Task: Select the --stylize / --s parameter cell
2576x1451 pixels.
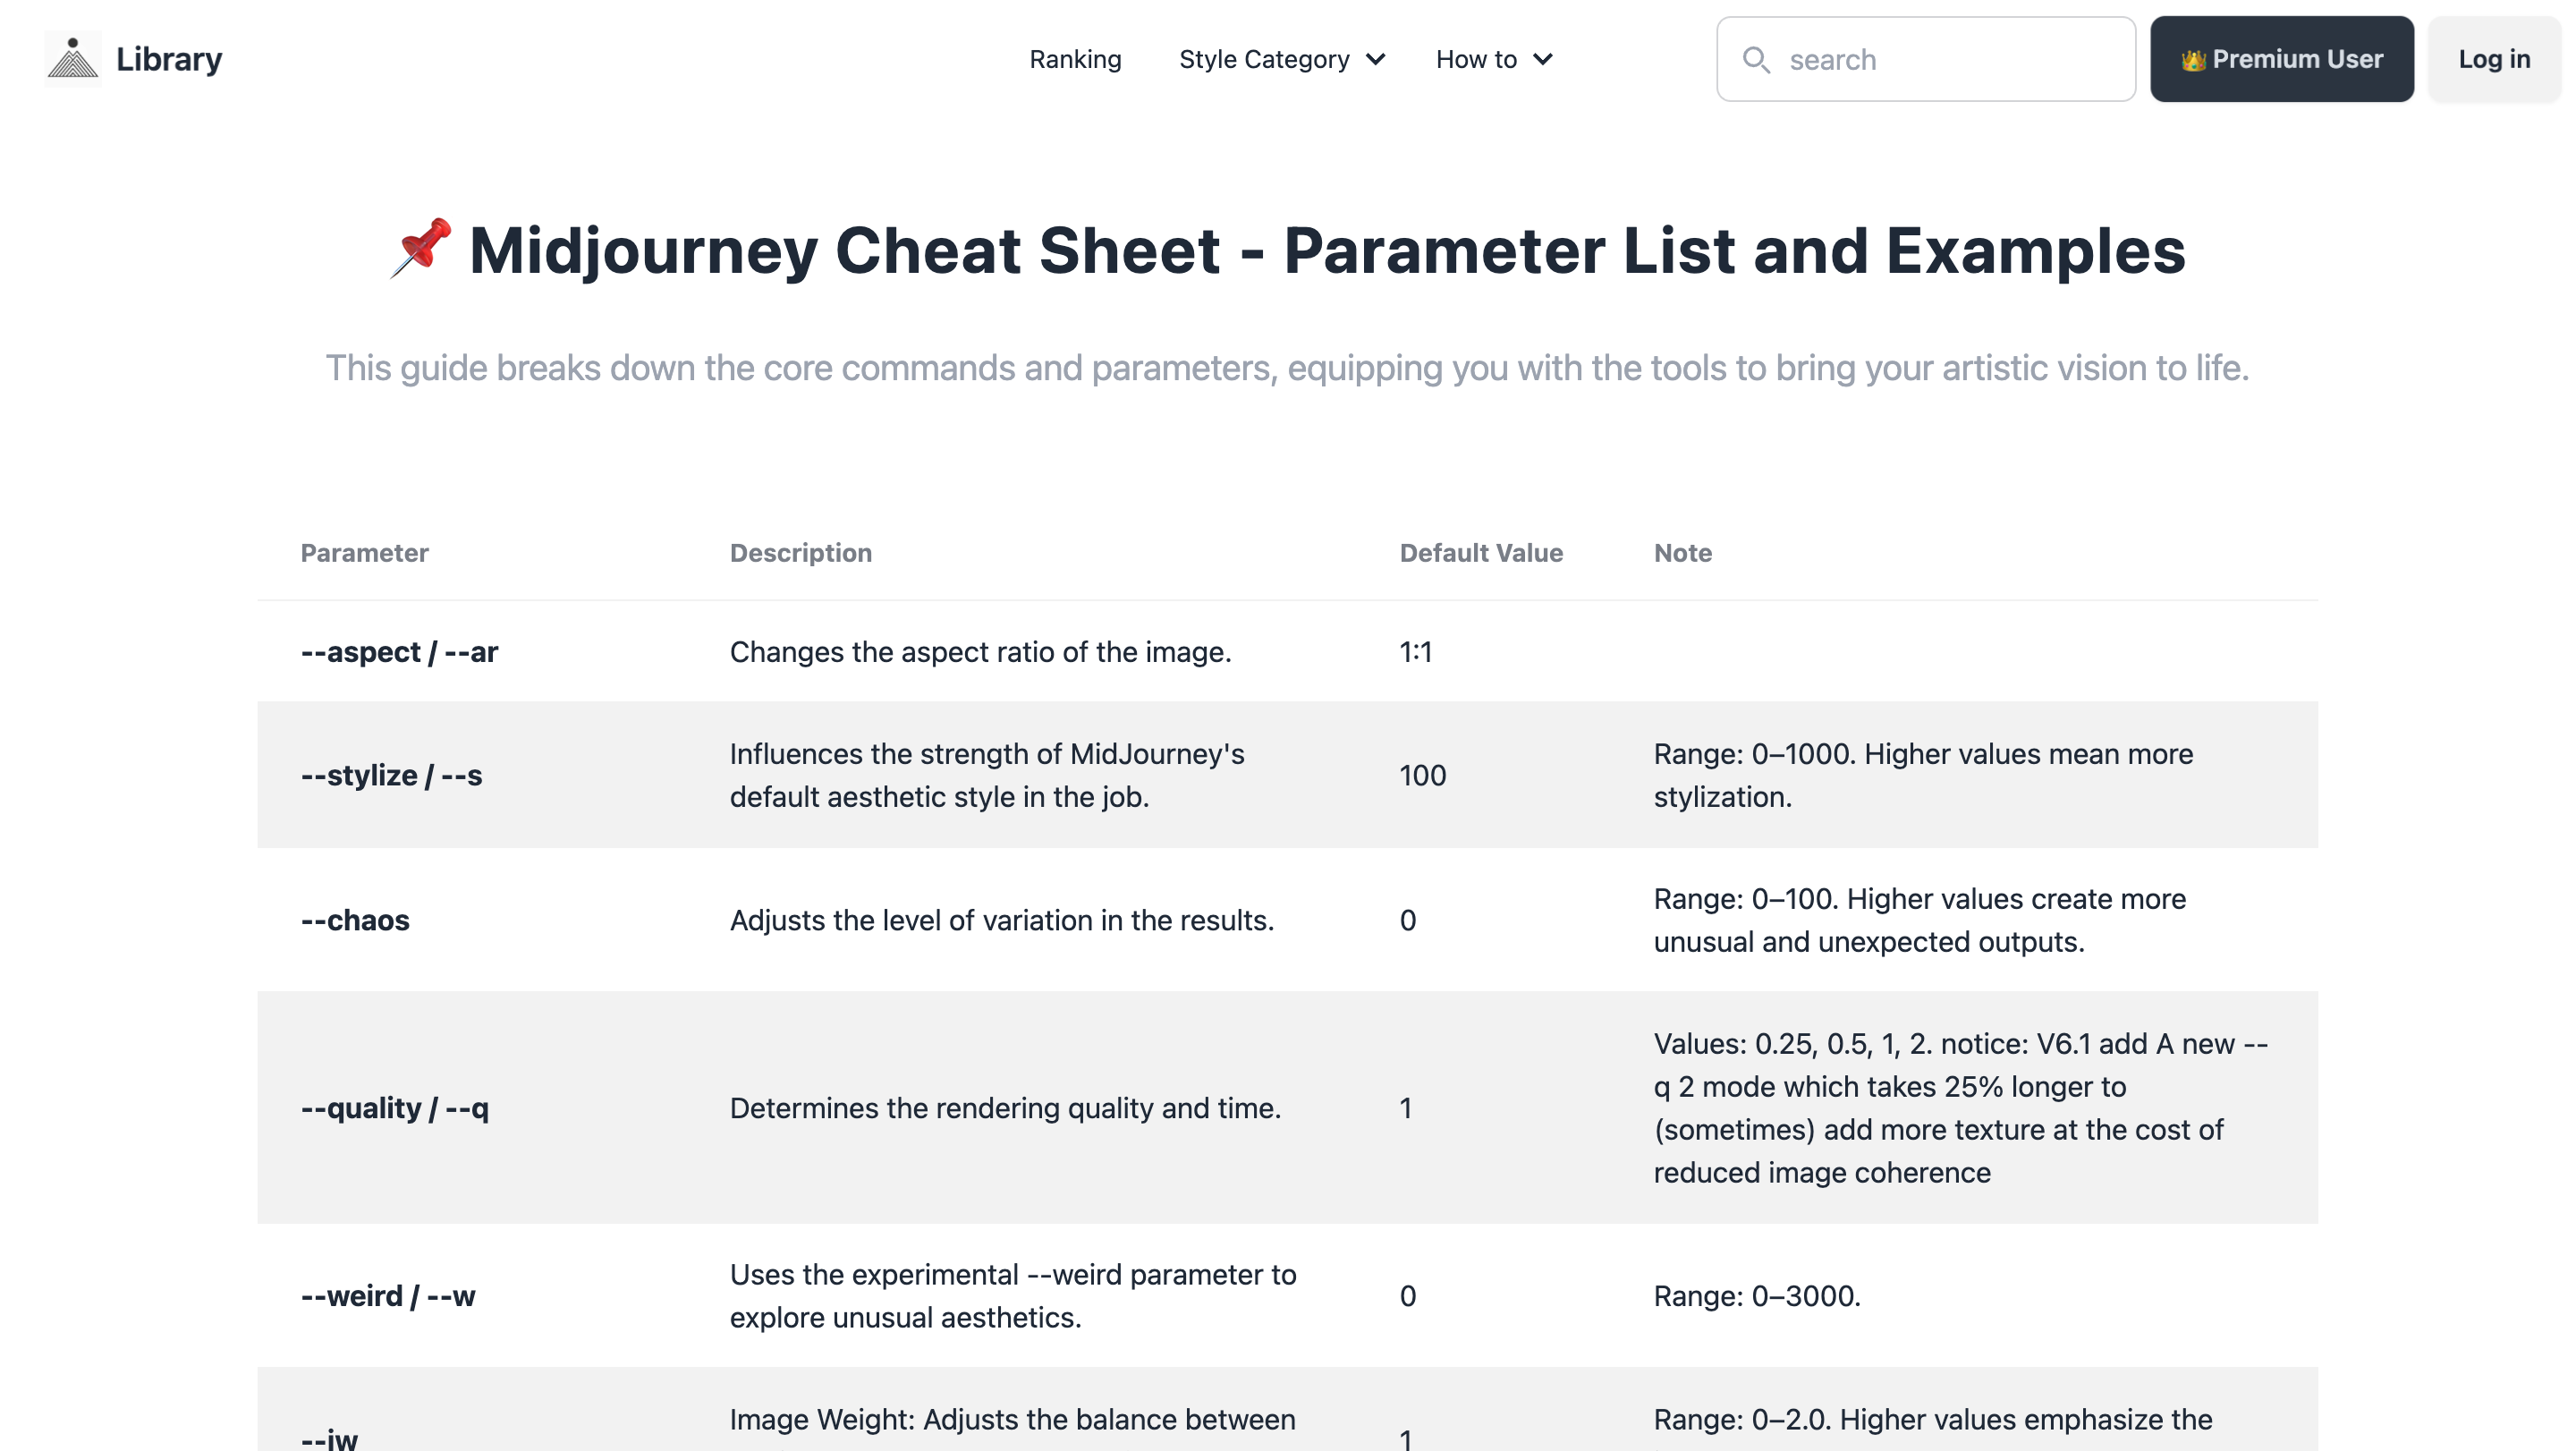Action: click(391, 775)
